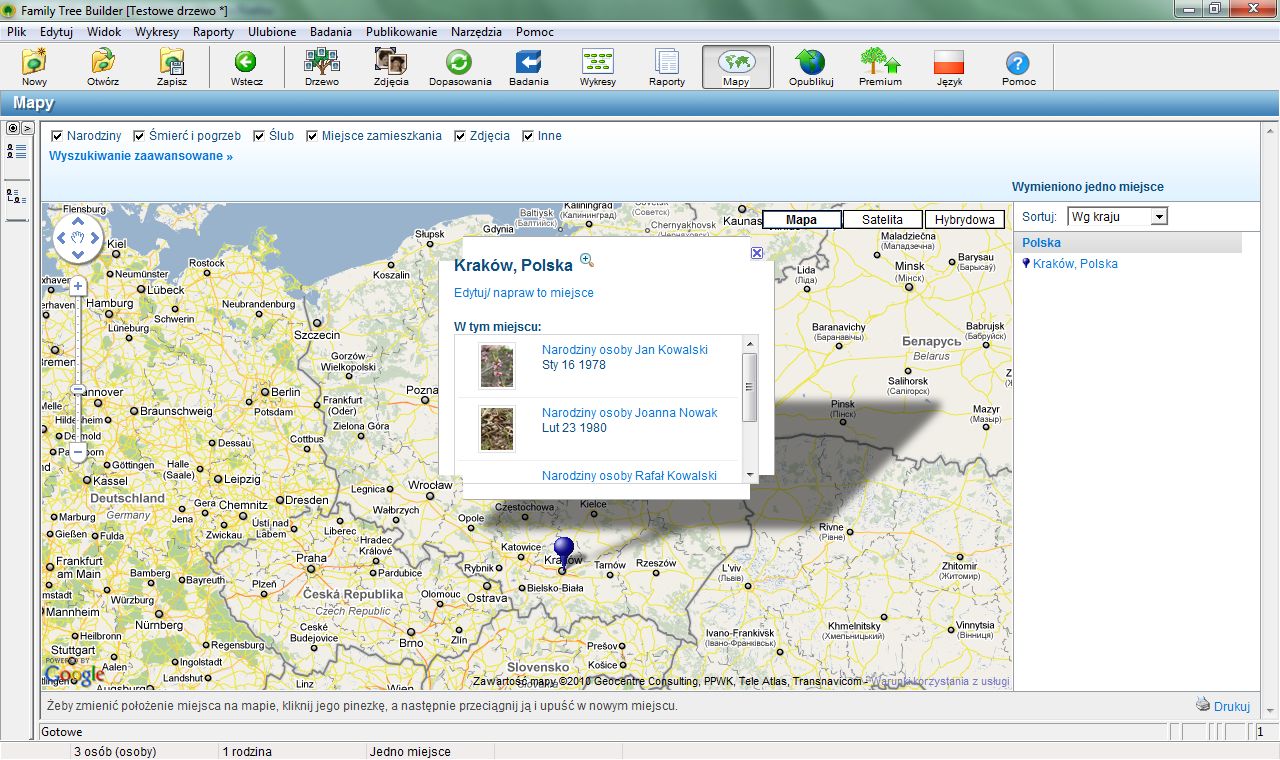The image size is (1280, 760).
Task: Click the Polska country header in list
Action: (x=1129, y=243)
